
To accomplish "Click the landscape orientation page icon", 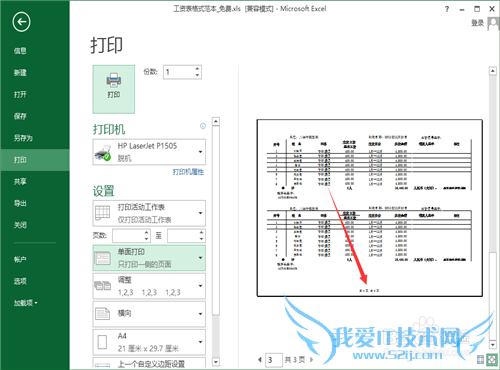I will click(x=102, y=314).
